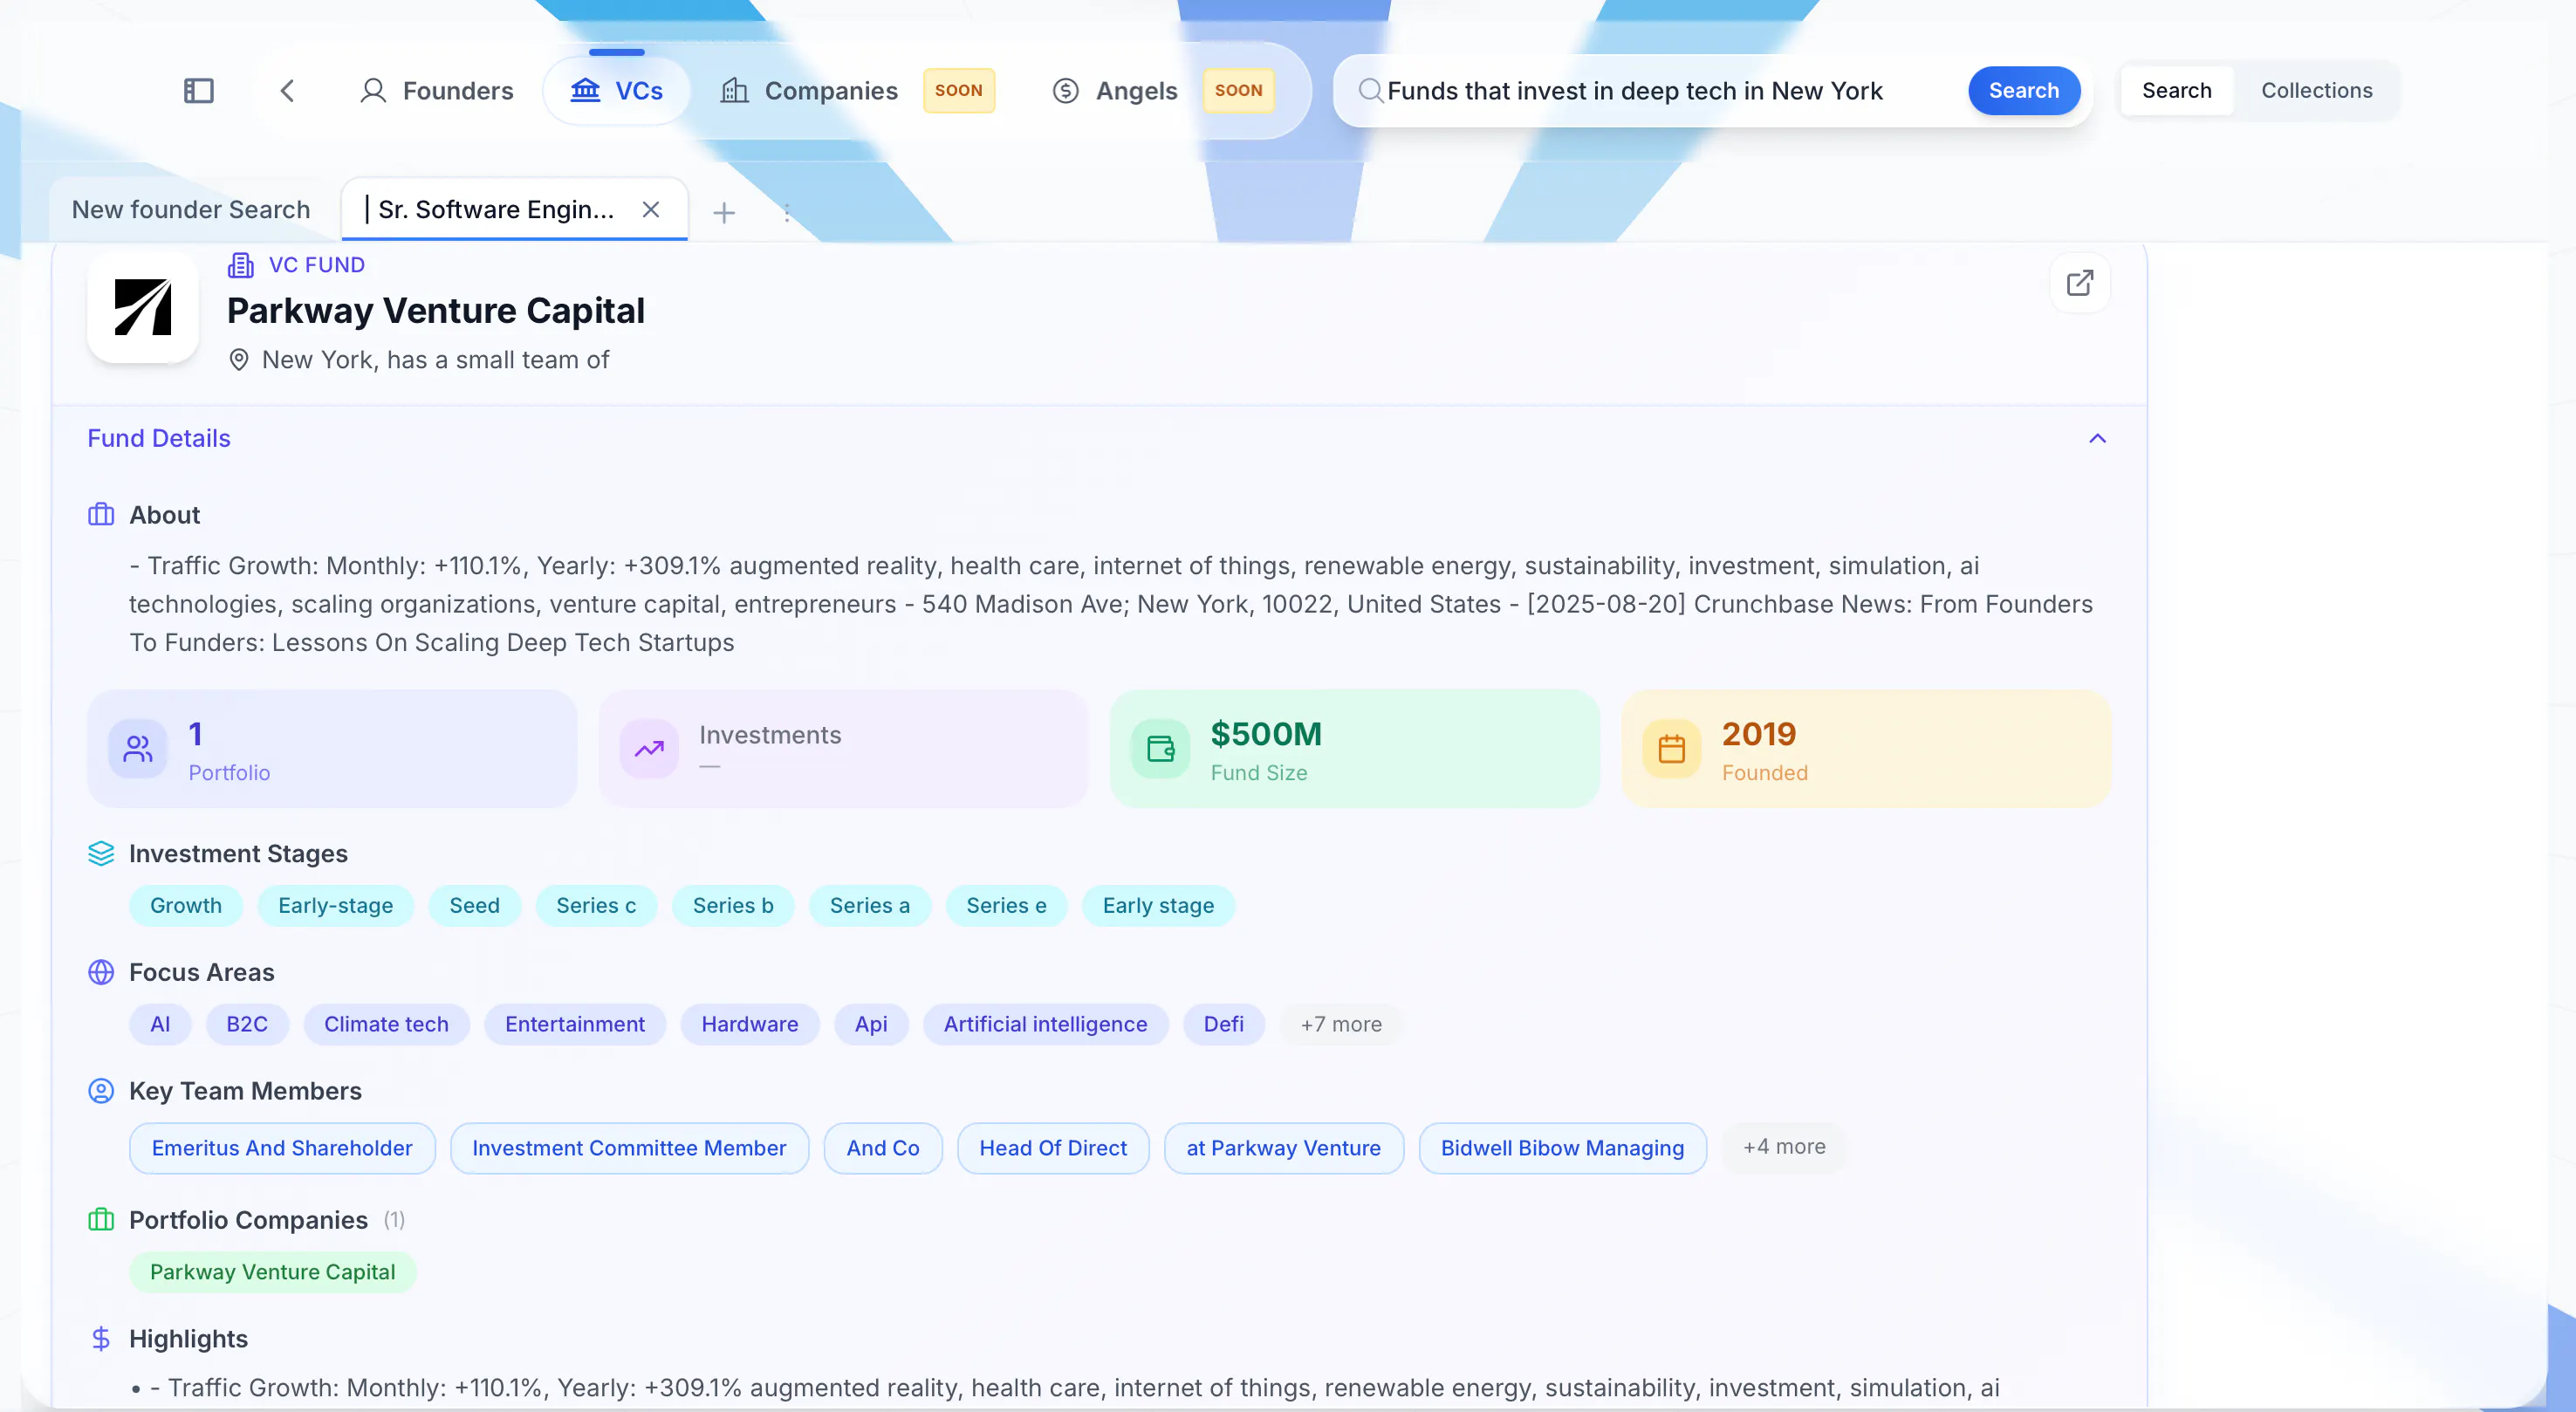Select the Climate tech tag
The width and height of the screenshot is (2576, 1412).
tap(386, 1025)
